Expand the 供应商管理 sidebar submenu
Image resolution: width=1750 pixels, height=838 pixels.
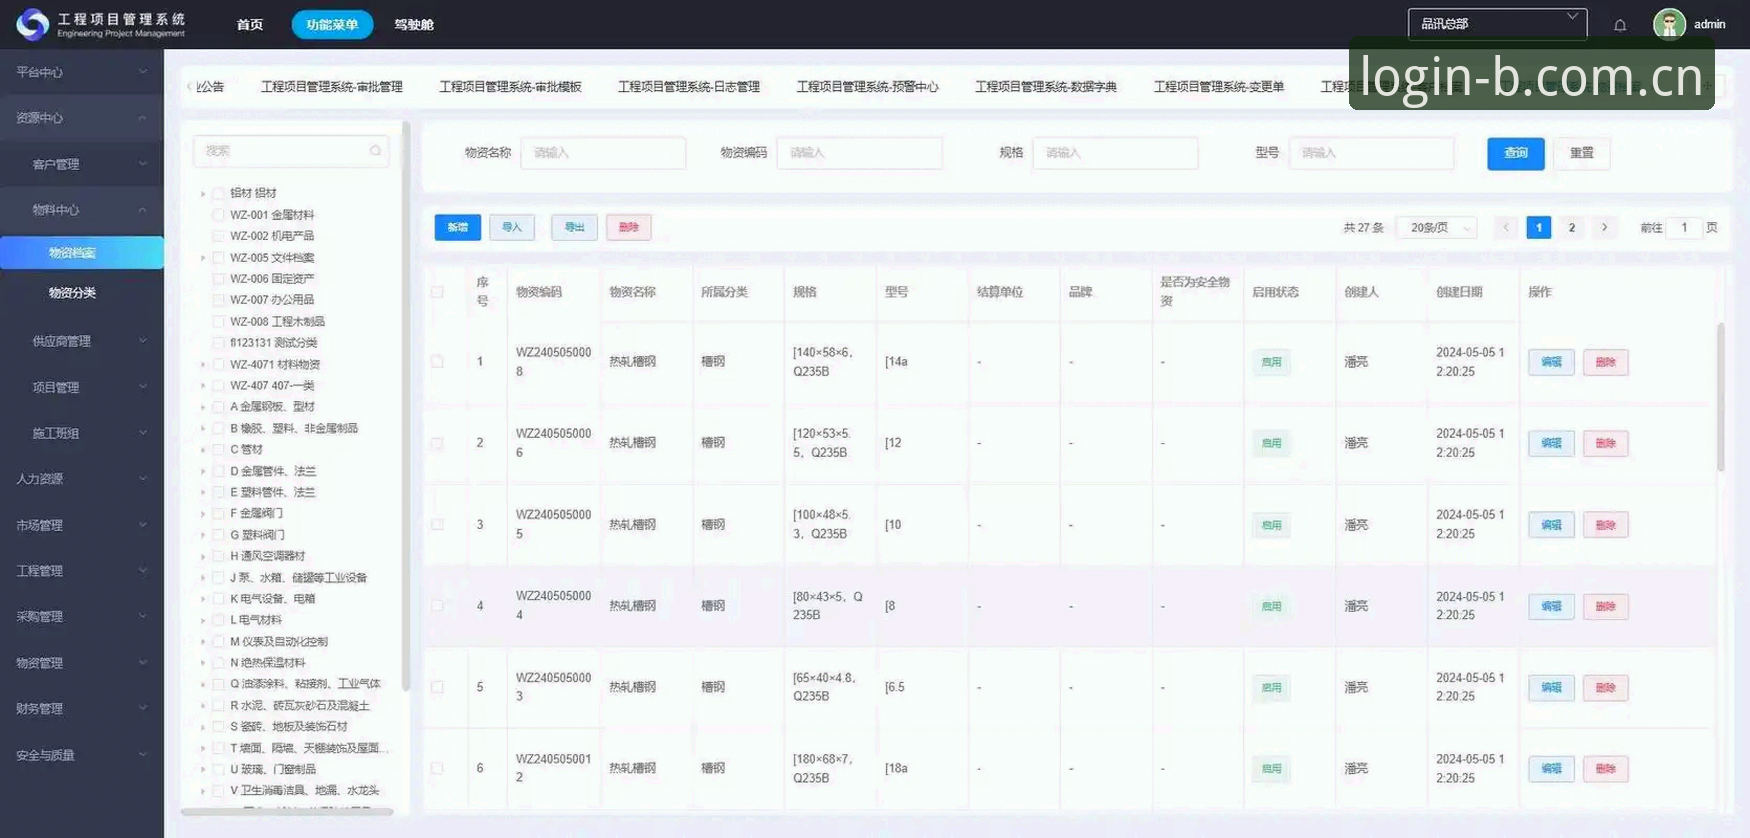81,341
